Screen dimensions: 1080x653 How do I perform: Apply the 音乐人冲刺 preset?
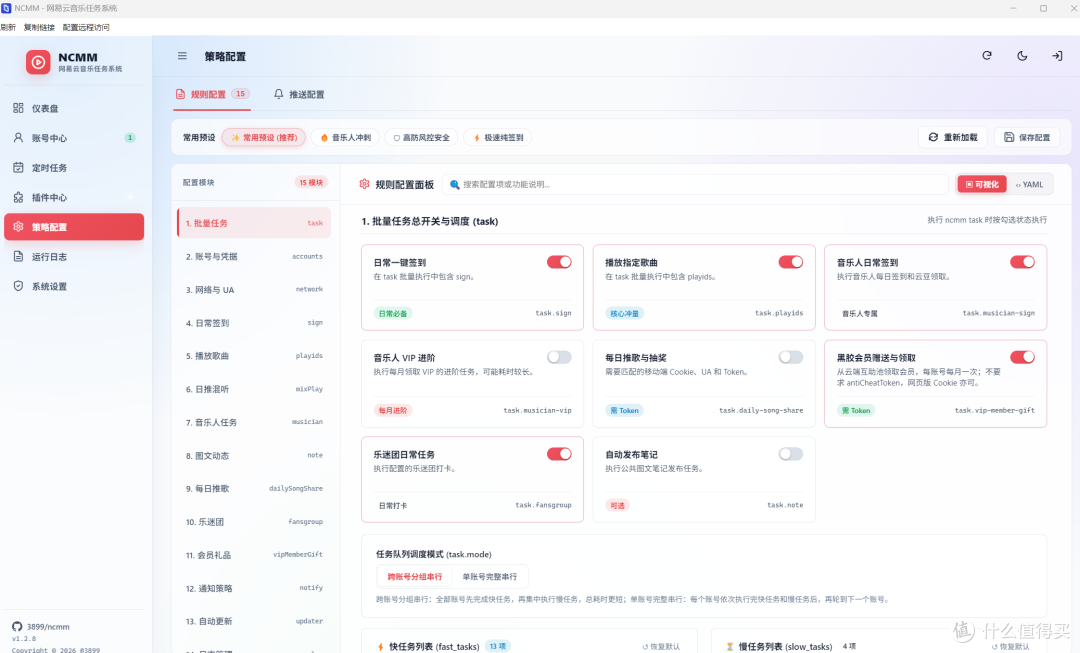346,138
